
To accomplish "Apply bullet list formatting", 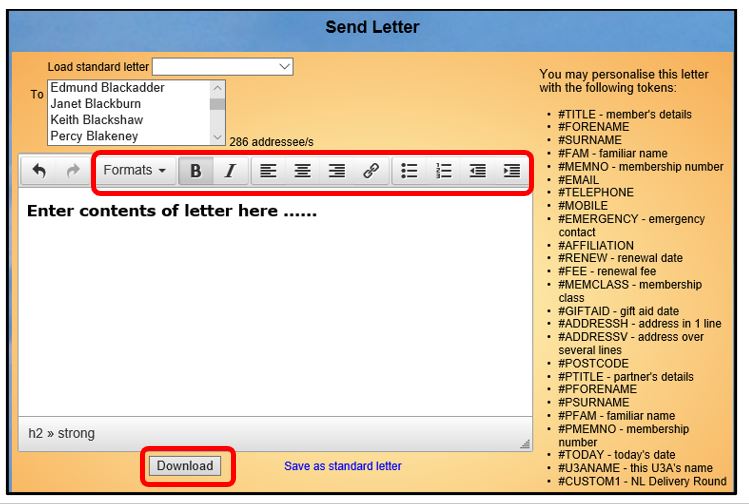I will (x=409, y=171).
